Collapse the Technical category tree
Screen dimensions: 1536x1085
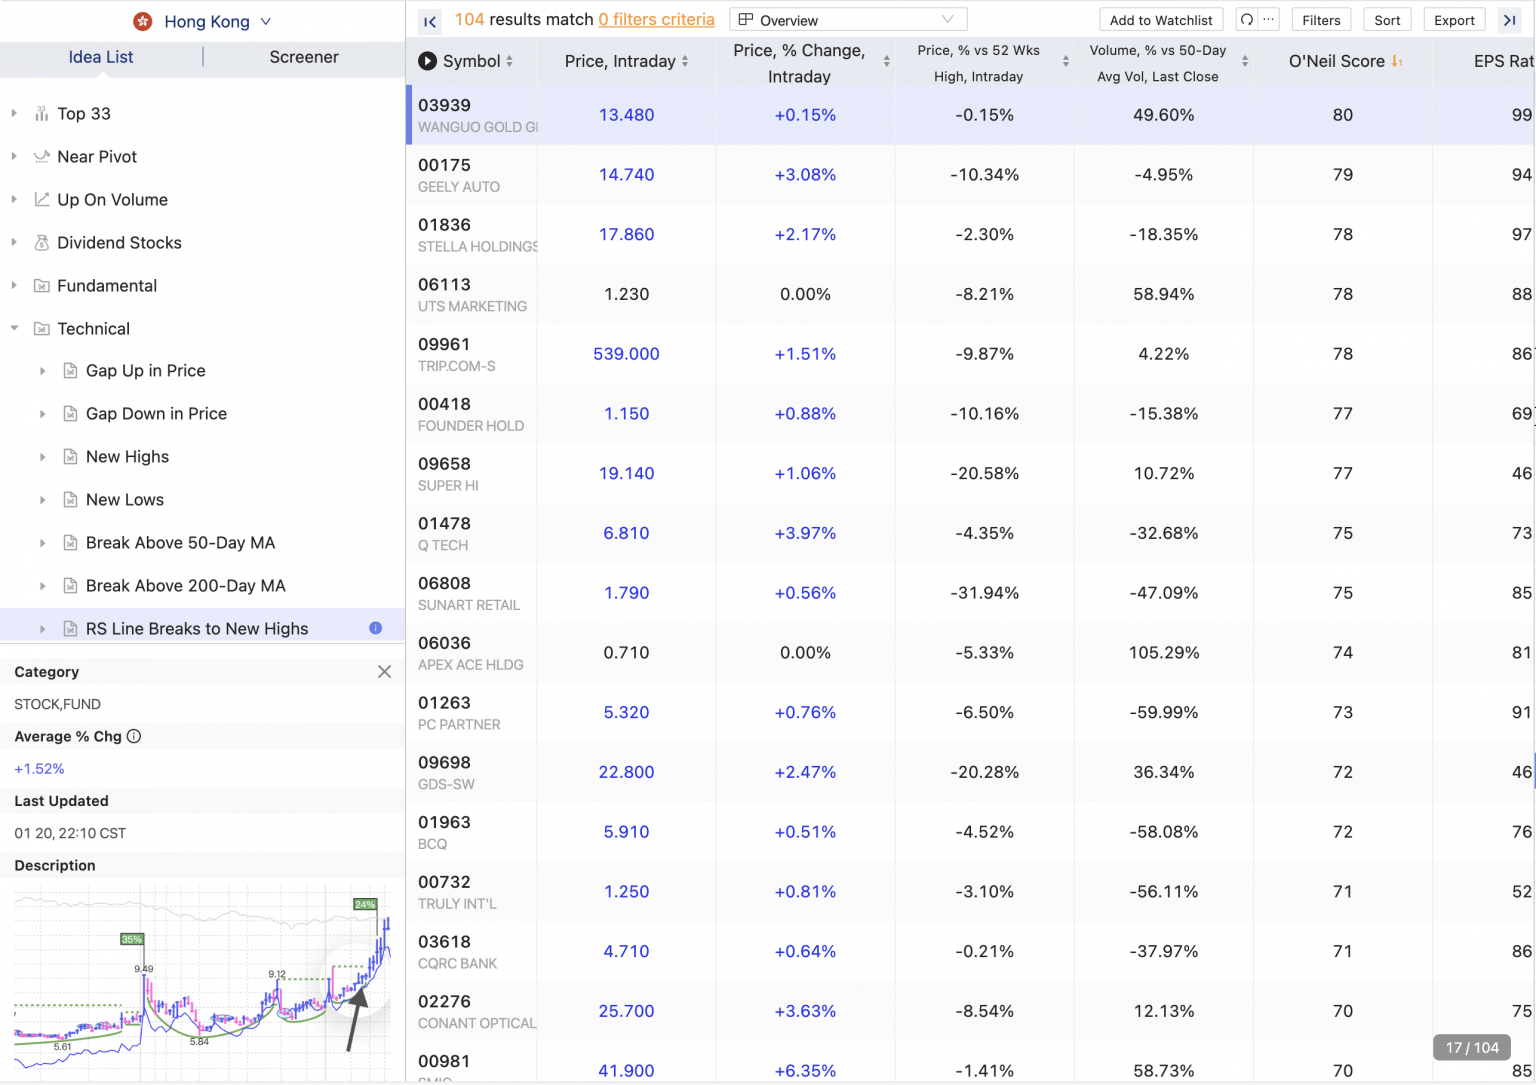pos(14,328)
